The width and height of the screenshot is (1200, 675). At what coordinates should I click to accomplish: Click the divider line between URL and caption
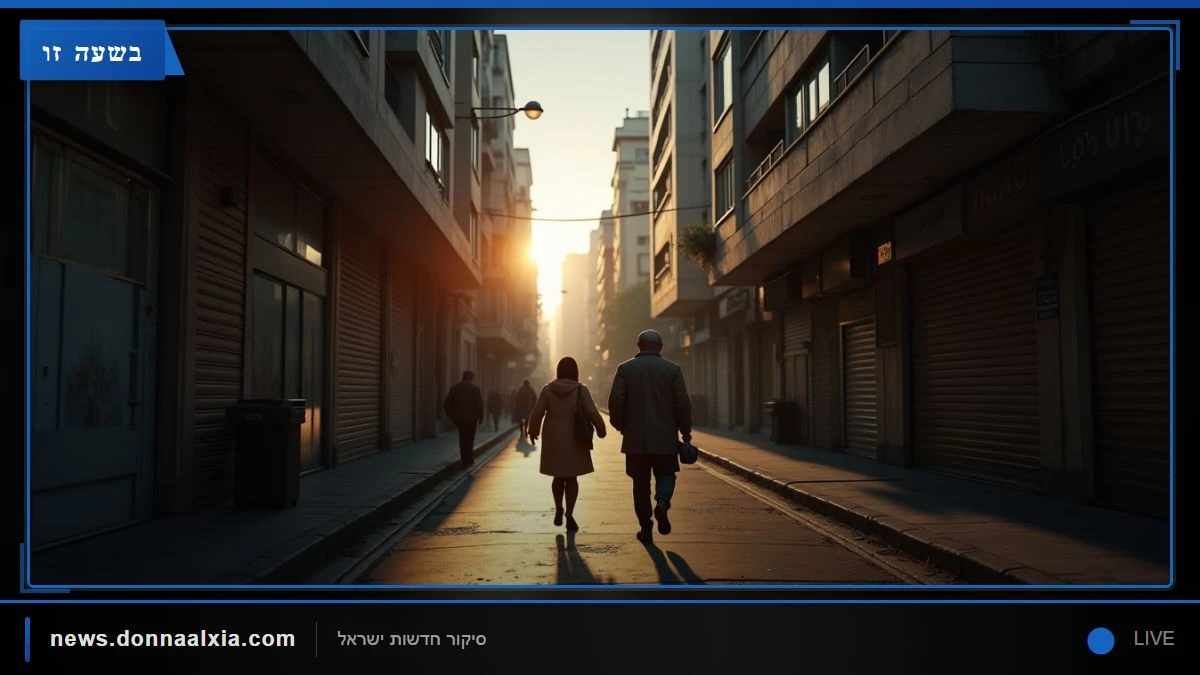(317, 639)
